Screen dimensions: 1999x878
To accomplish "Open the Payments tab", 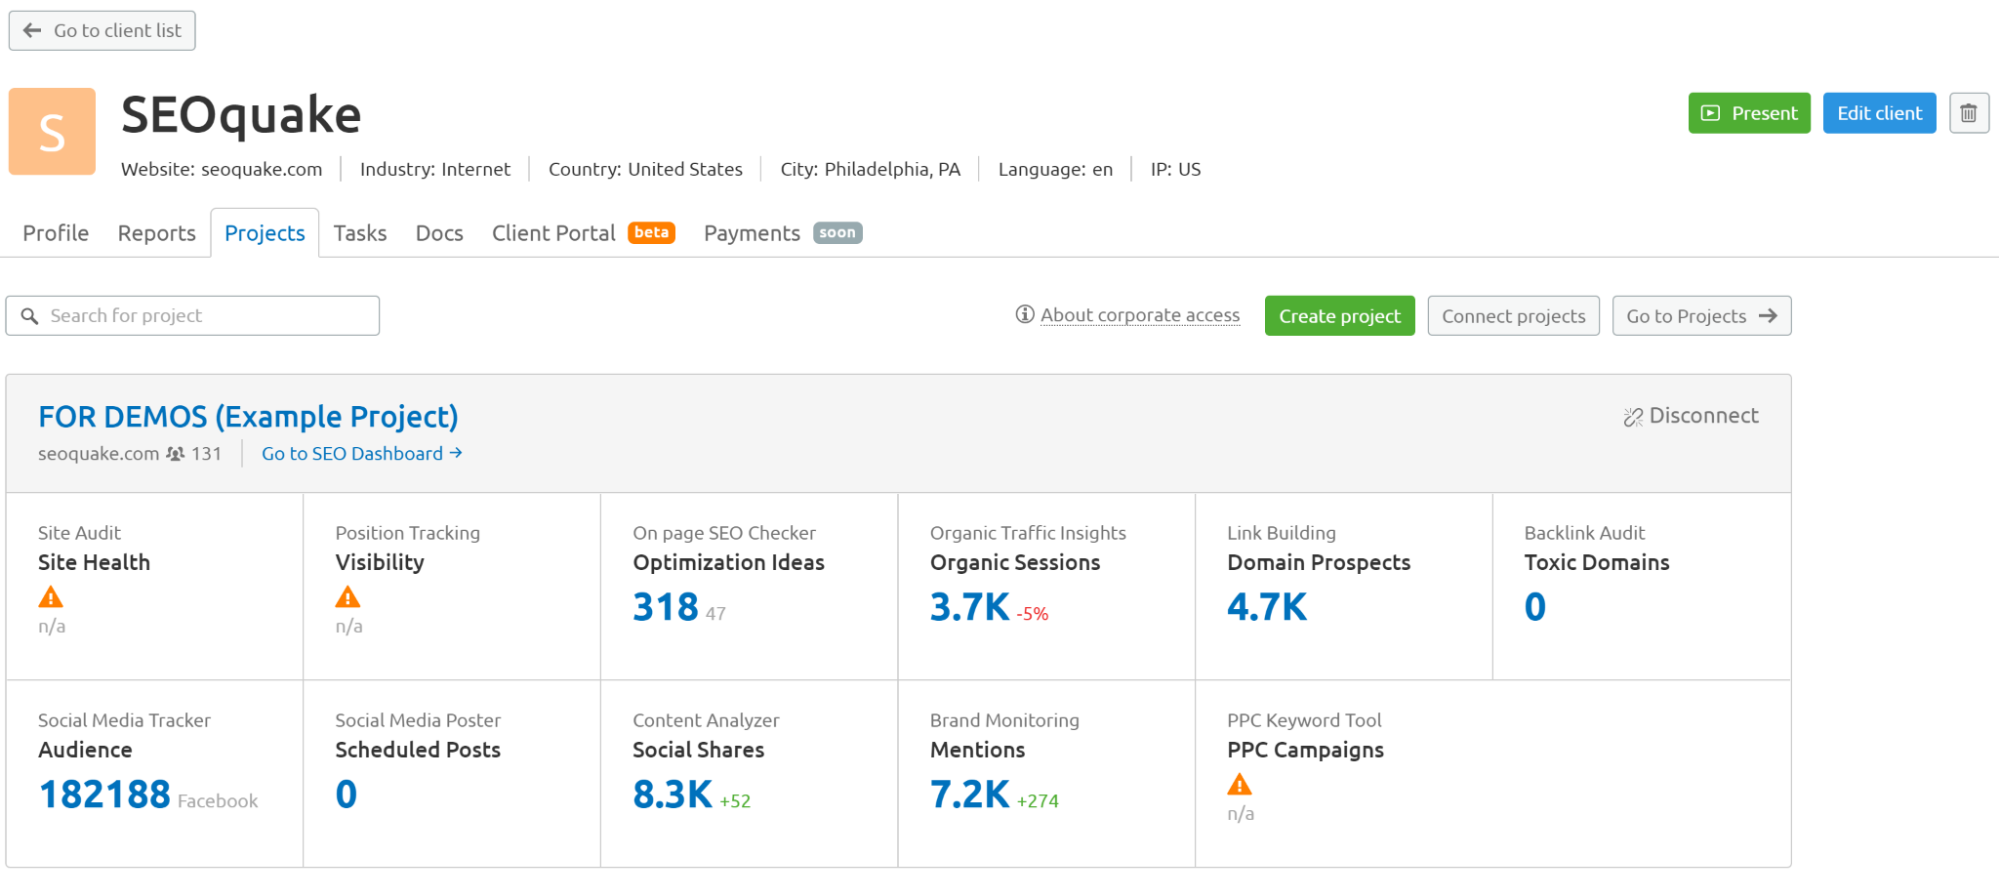I will (x=782, y=233).
